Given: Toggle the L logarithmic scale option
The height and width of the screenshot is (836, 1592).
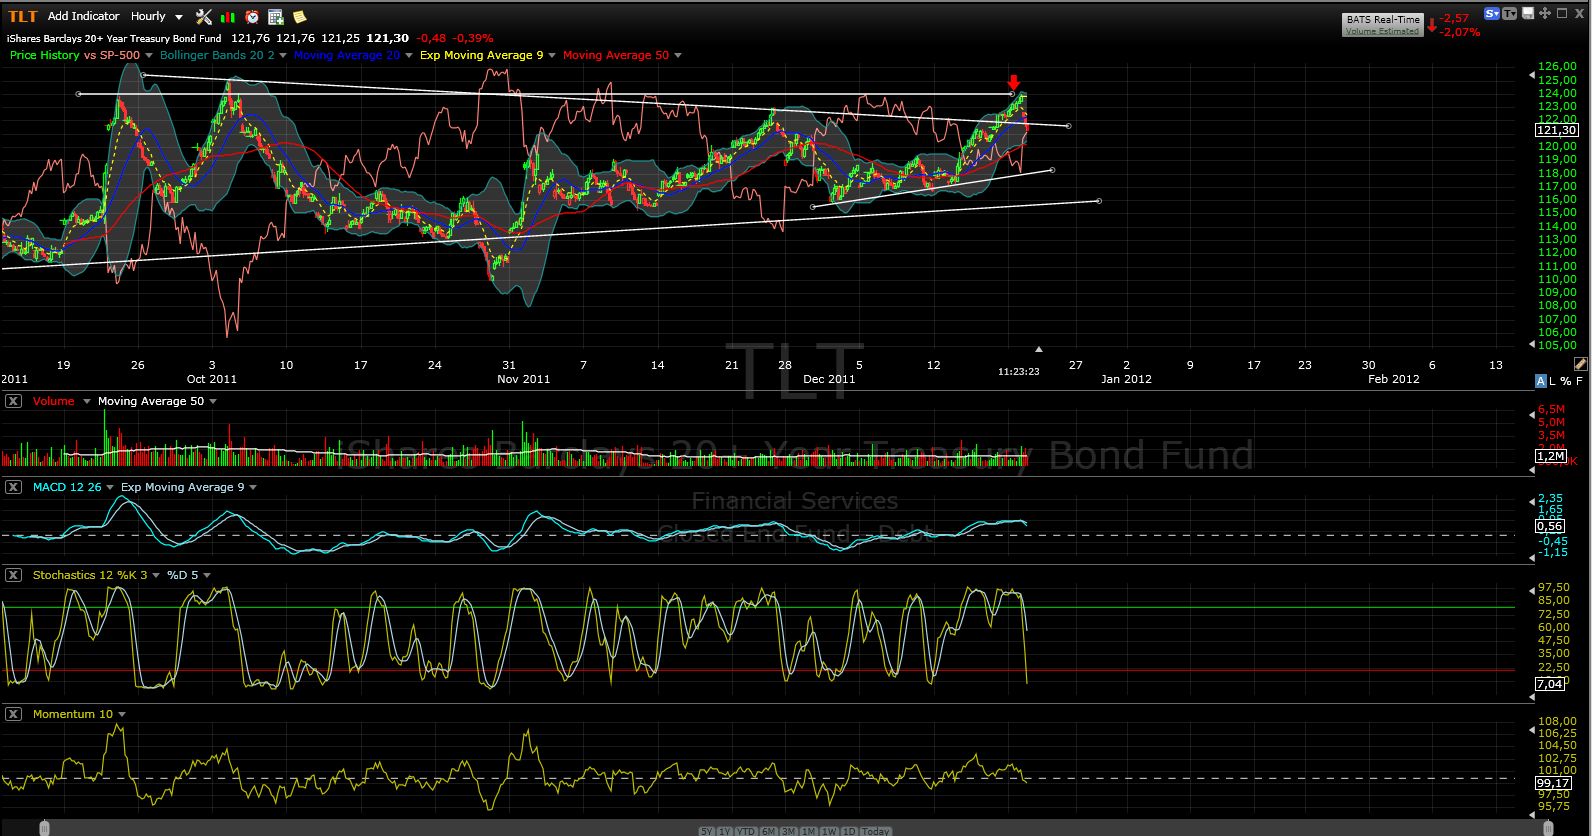Looking at the screenshot, I should [1553, 381].
